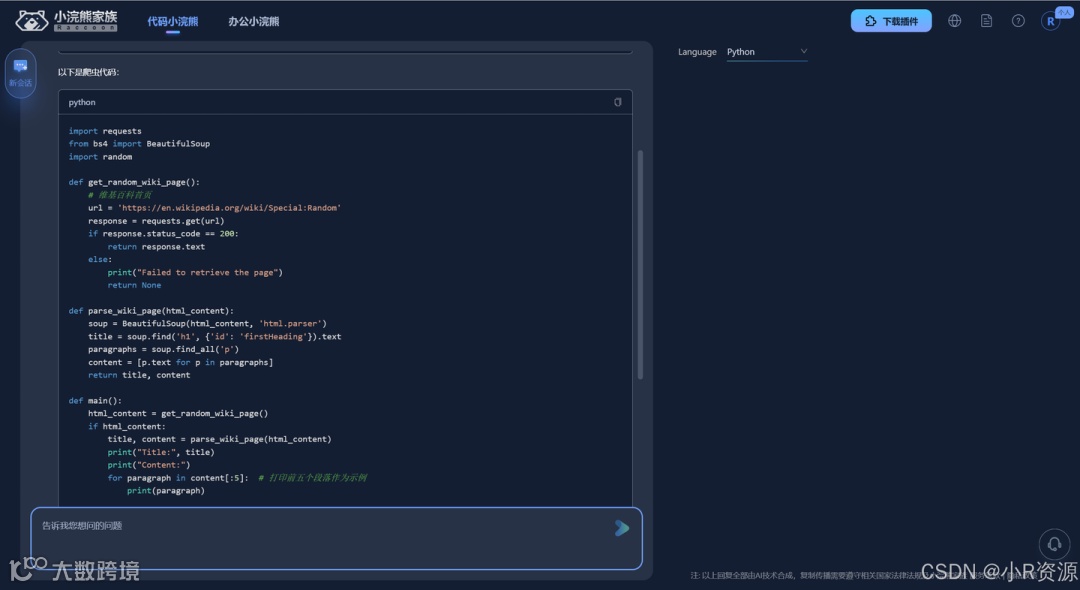Image resolution: width=1080 pixels, height=590 pixels.
Task: Click the code block vertical scrollbar
Action: point(640,265)
